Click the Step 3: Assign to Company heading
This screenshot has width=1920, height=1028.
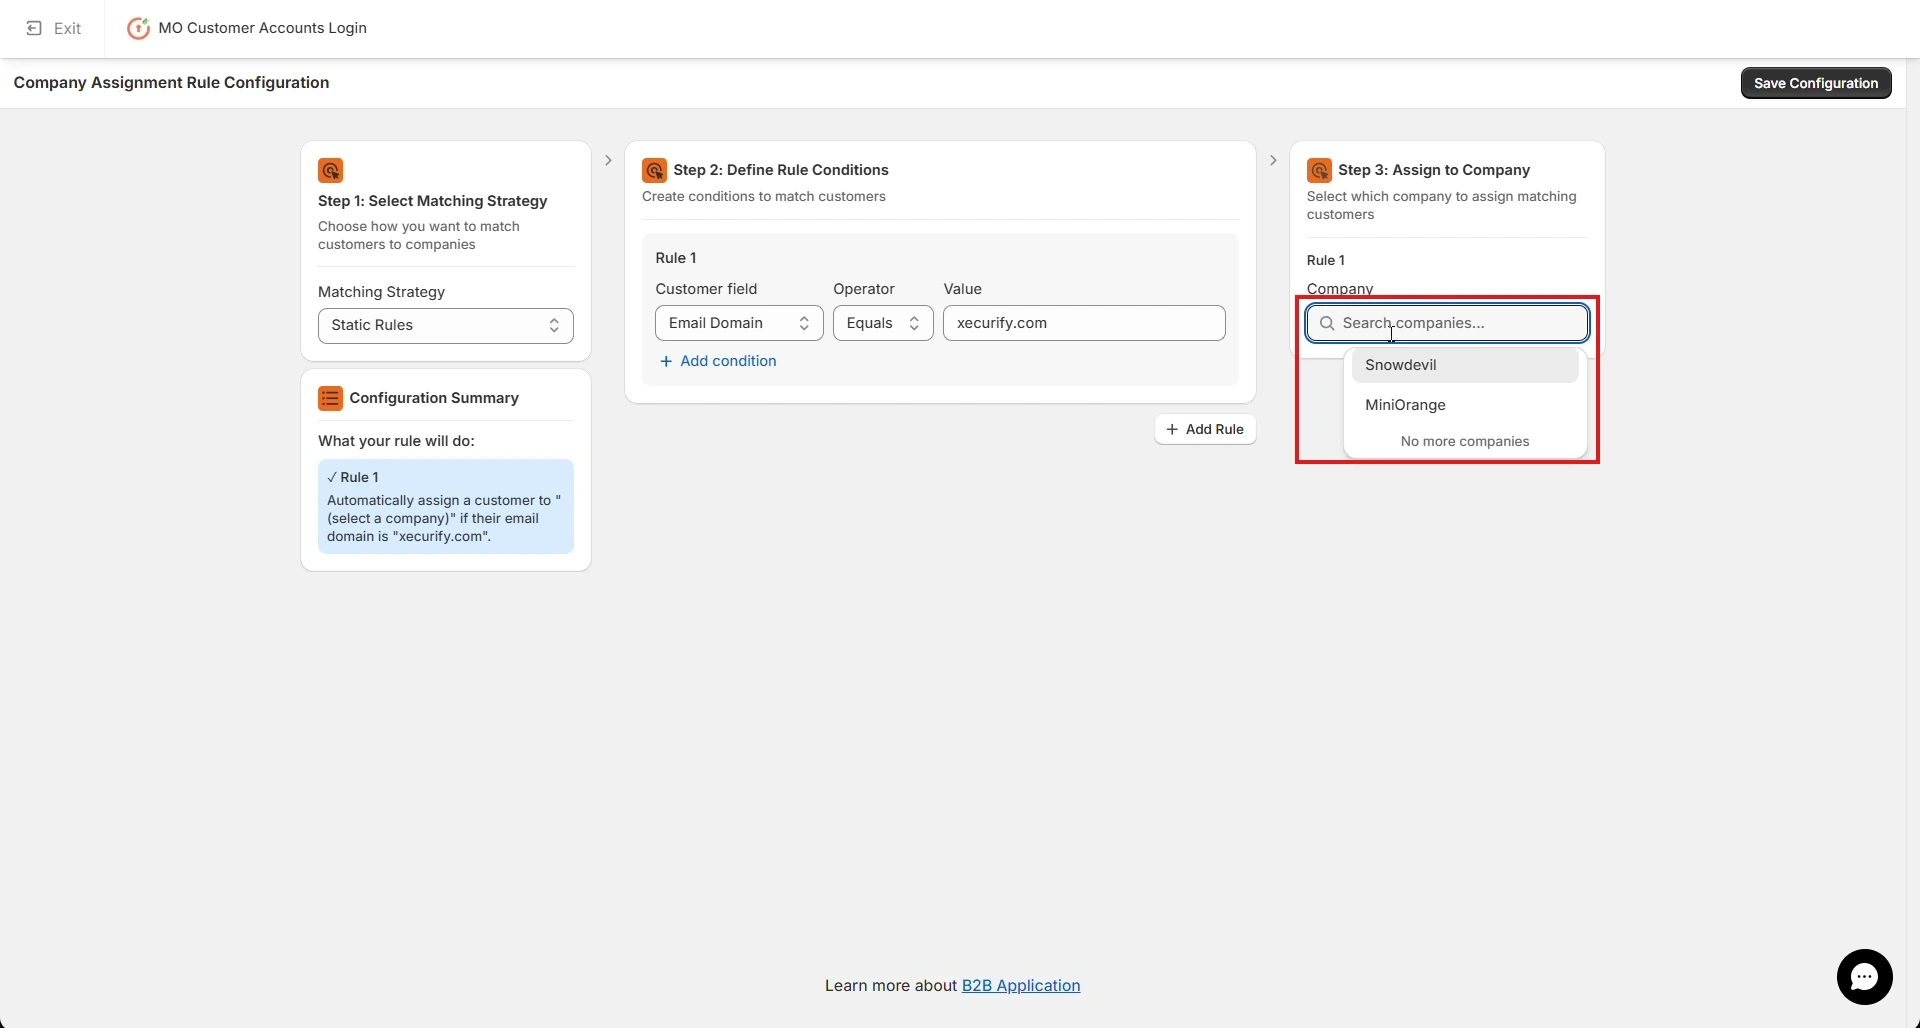[1434, 170]
